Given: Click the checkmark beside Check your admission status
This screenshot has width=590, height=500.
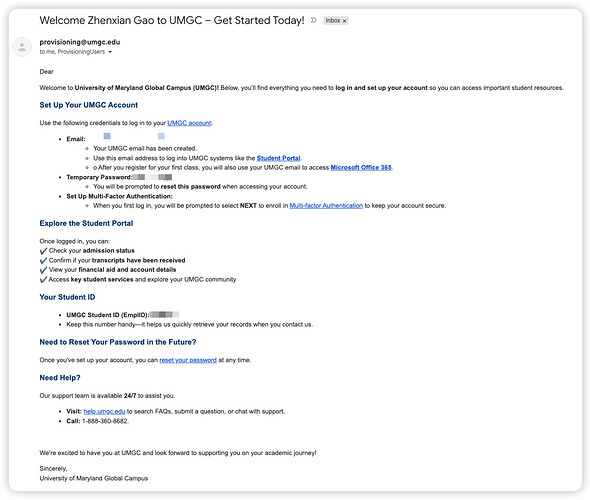Looking at the screenshot, I should pos(43,251).
